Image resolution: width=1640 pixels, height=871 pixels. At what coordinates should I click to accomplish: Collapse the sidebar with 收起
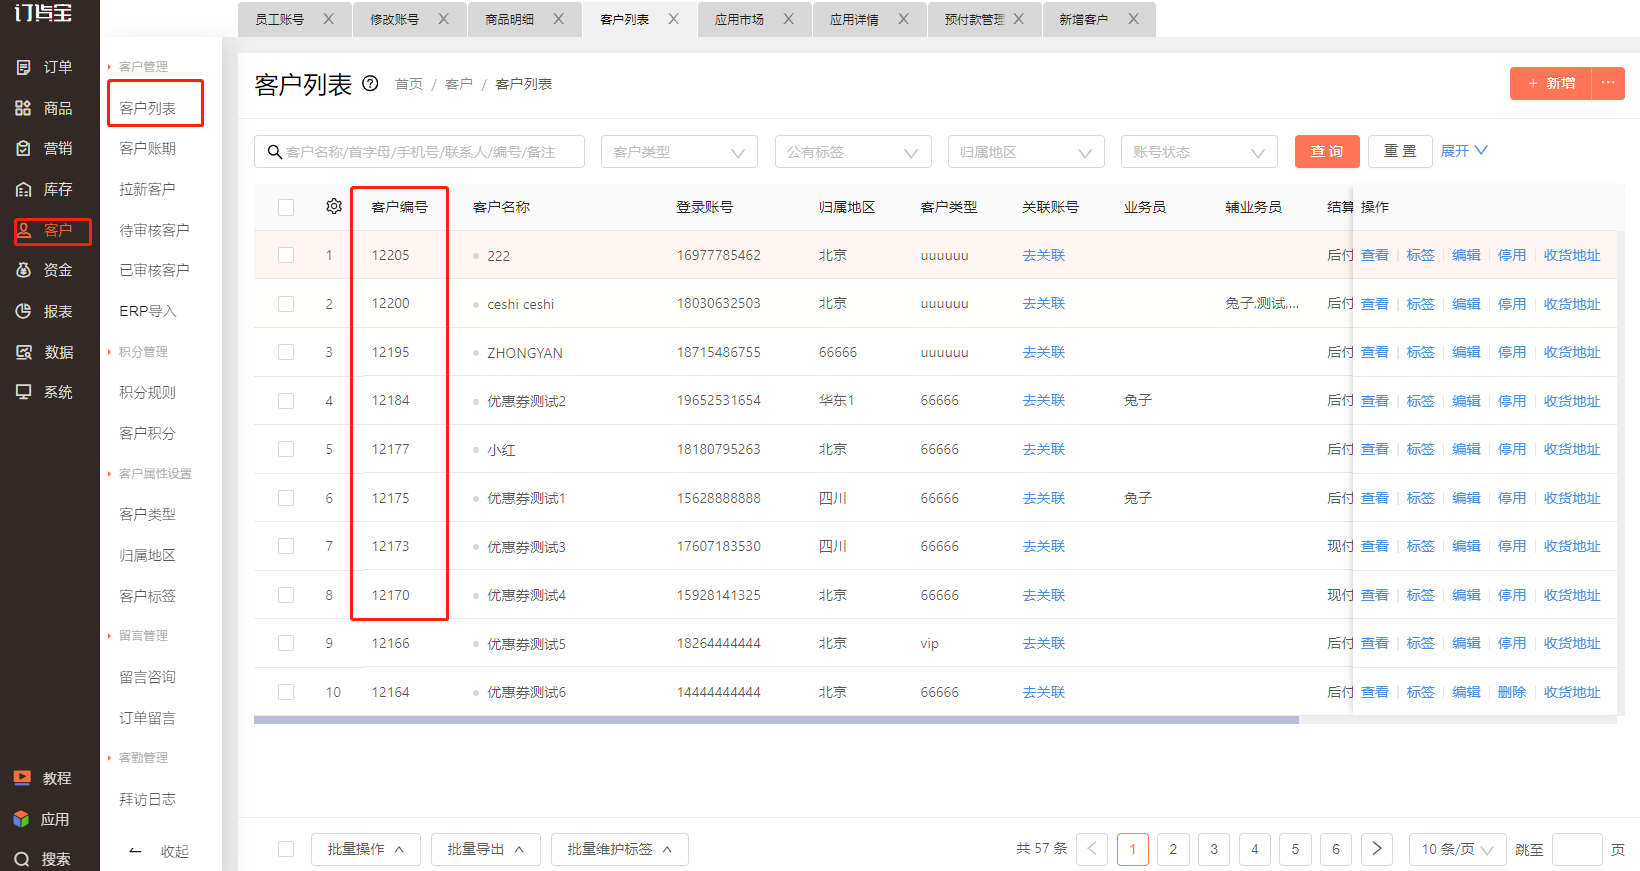tap(160, 851)
